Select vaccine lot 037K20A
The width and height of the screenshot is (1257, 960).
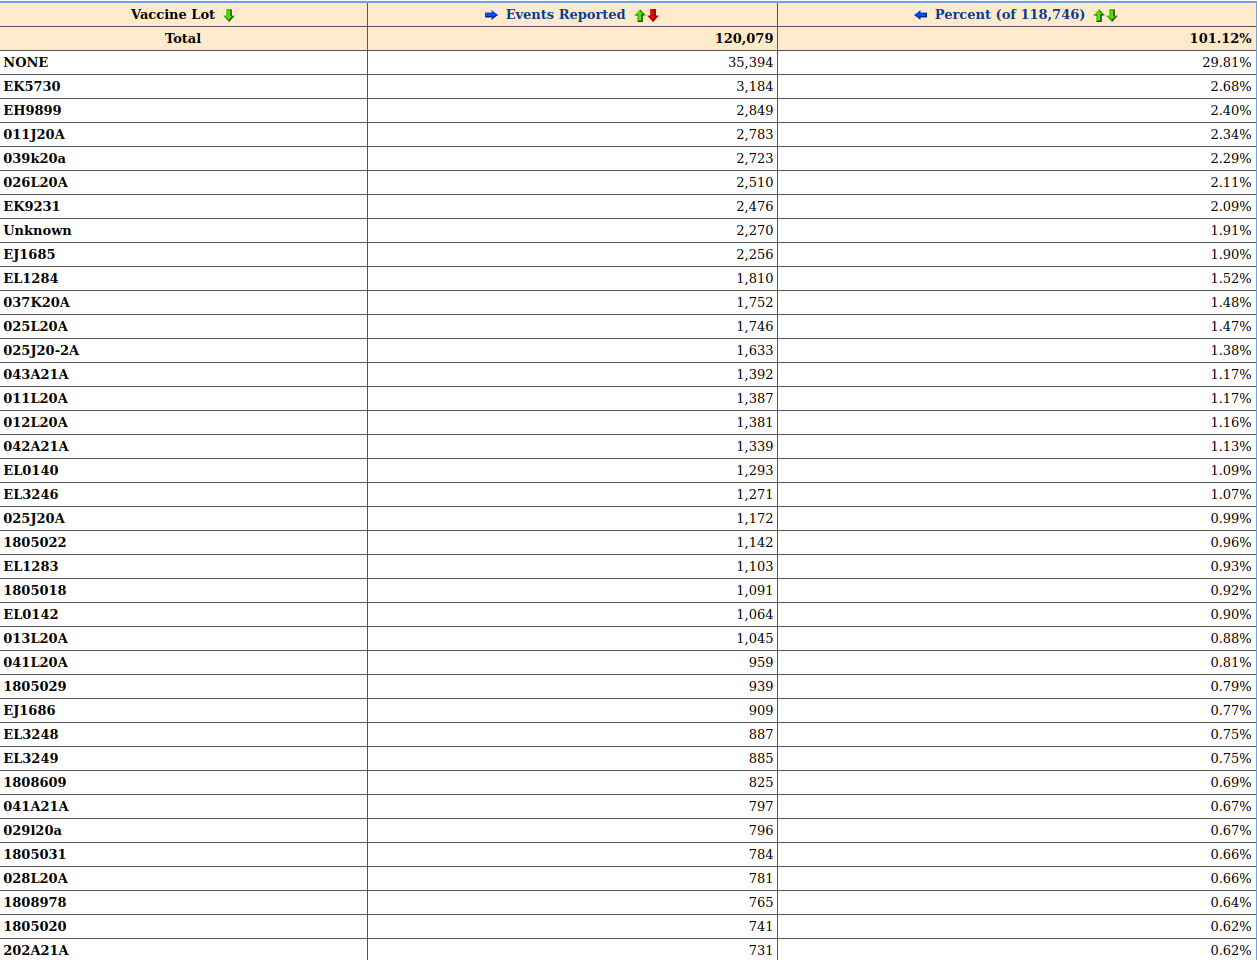point(37,302)
